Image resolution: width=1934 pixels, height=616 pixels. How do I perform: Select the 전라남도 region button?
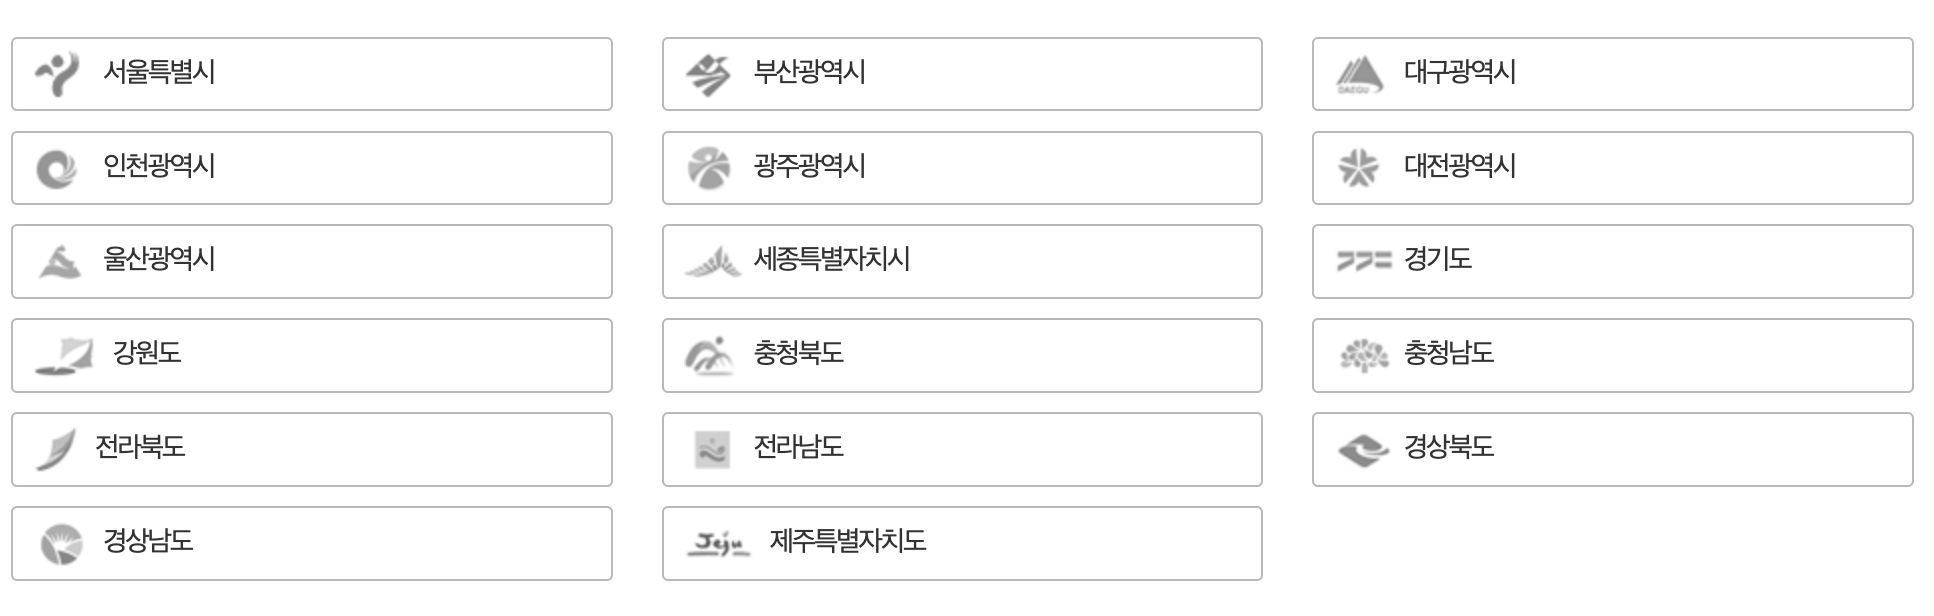point(960,449)
